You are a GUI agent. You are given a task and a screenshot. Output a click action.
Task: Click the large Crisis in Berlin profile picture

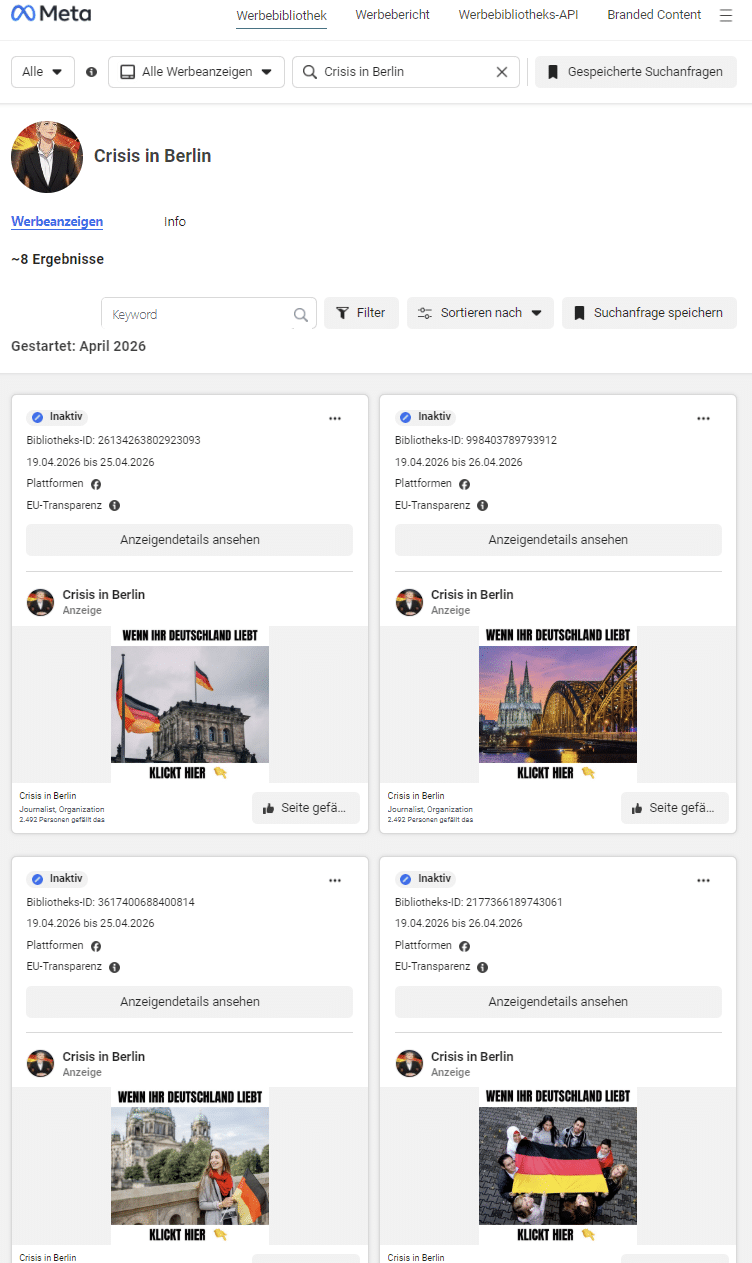(x=47, y=157)
